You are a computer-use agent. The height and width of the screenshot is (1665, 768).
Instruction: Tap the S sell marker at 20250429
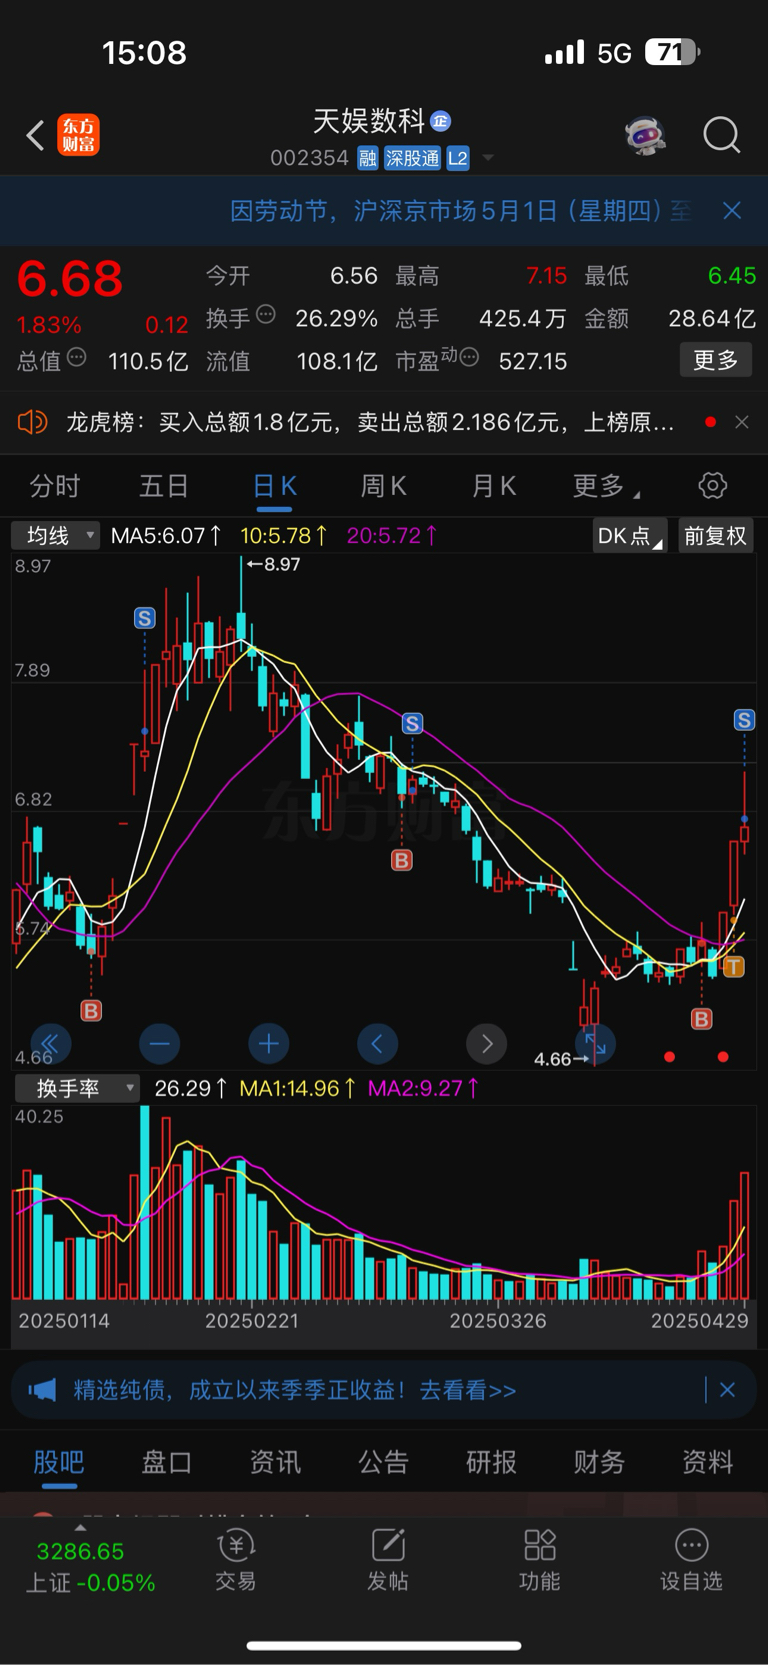pyautogui.click(x=744, y=720)
